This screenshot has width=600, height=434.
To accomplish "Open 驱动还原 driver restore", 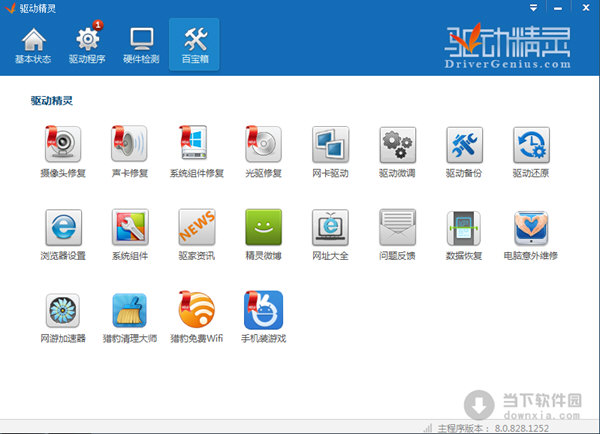I will [531, 145].
